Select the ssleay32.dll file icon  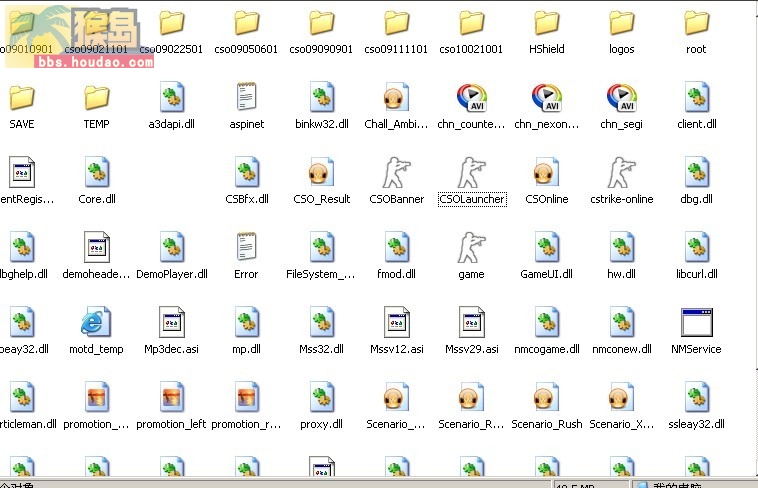696,398
